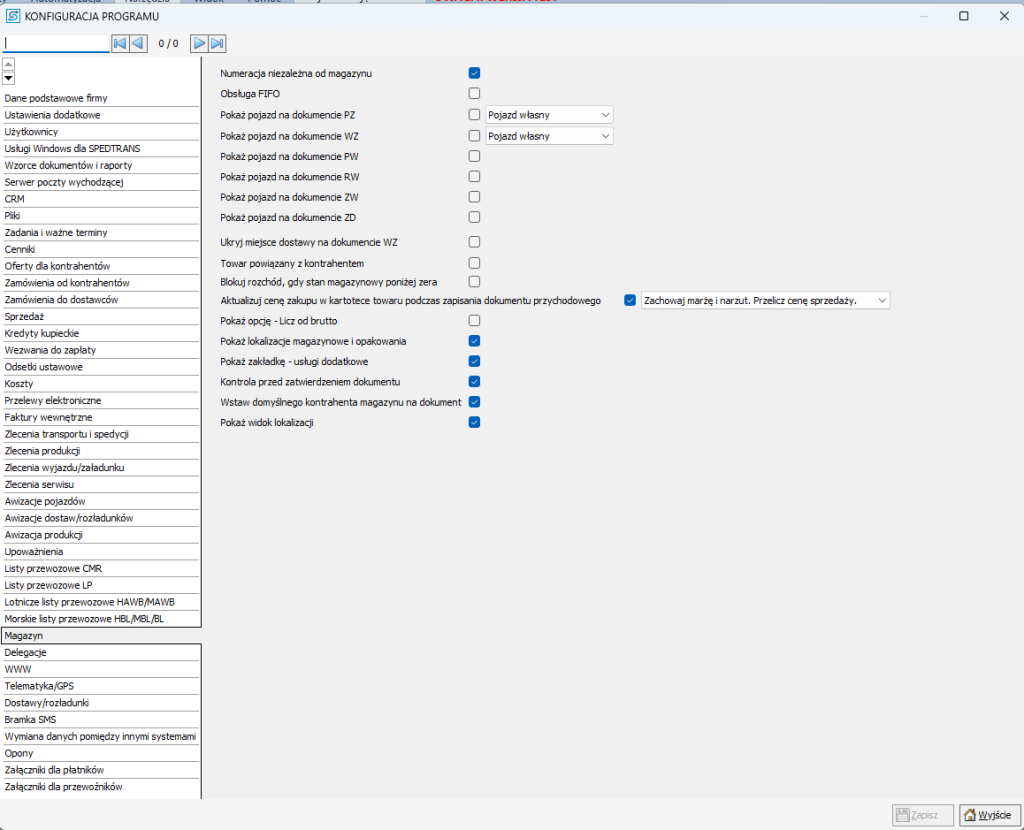Maximize the Konfiguracja programu window
The width and height of the screenshot is (1024, 830).
click(x=963, y=16)
